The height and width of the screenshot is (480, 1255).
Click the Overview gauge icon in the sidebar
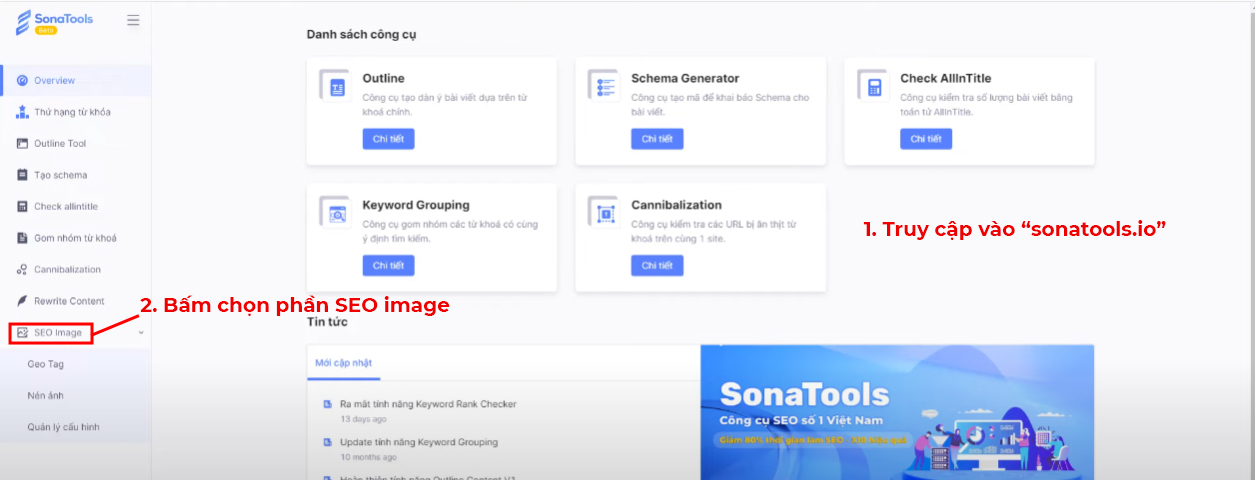(x=22, y=80)
